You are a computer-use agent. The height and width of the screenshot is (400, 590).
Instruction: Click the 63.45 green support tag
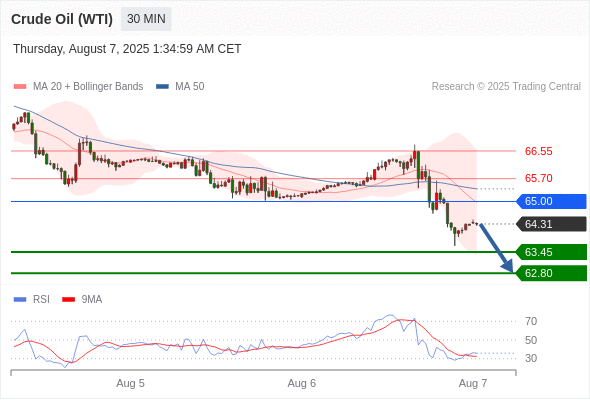[x=551, y=252]
